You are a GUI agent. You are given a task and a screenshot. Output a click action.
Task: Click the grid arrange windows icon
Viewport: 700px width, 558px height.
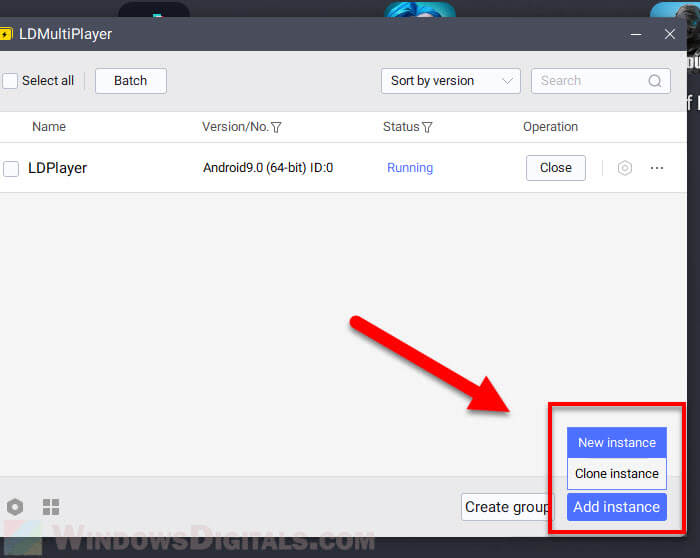[51, 507]
